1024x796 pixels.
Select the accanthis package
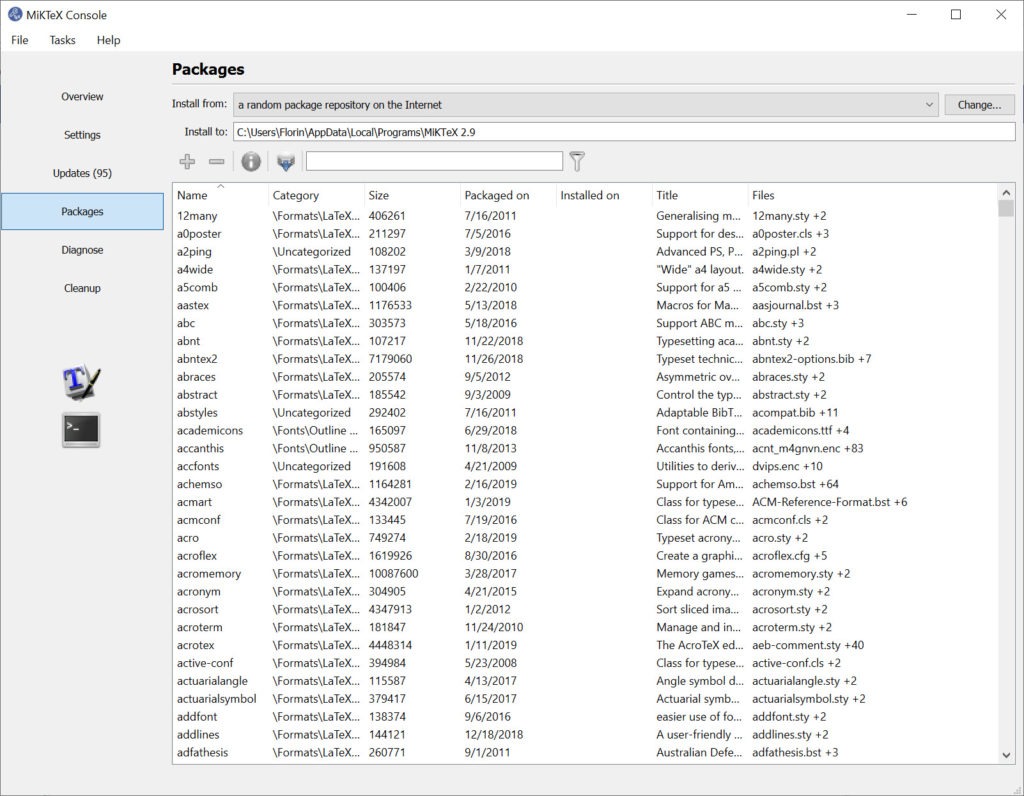pos(200,448)
